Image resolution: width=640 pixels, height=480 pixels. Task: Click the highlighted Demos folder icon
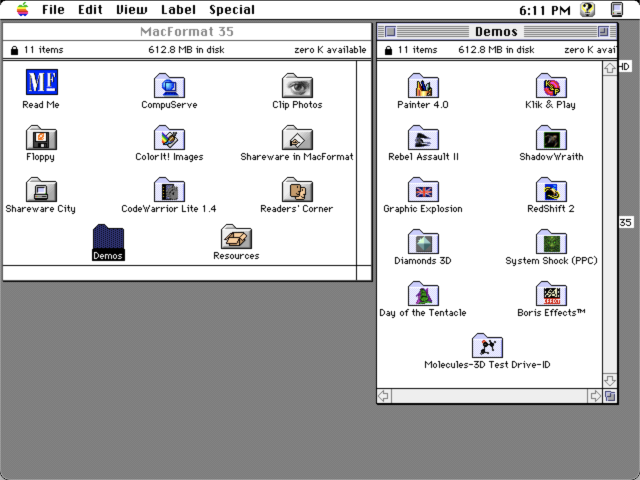click(108, 237)
